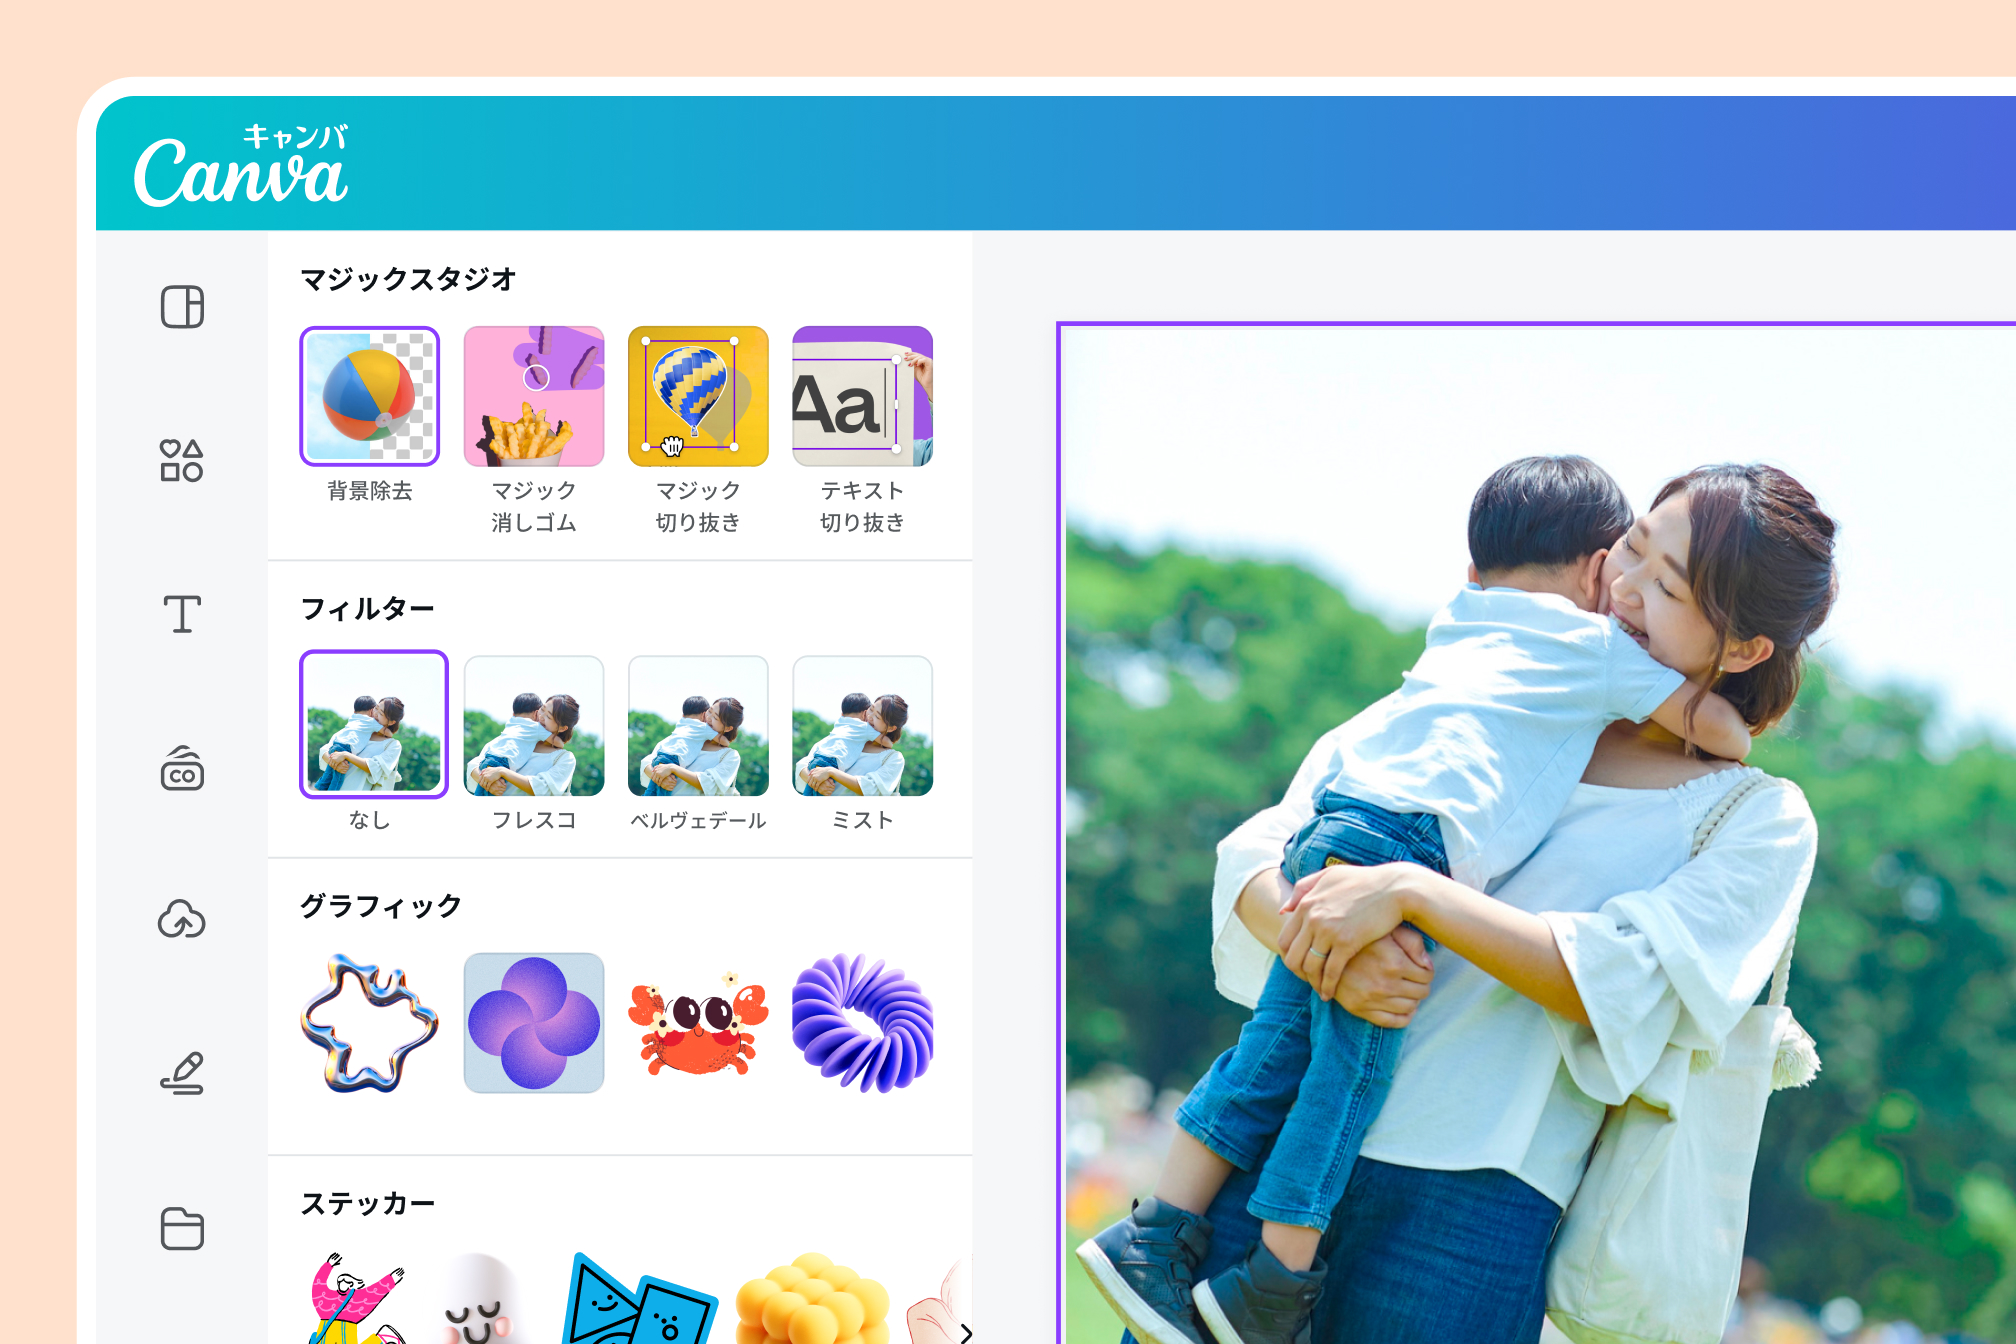This screenshot has width=2016, height=1344.
Task: Select the mother and child photo on canvas
Action: (x=1538, y=834)
